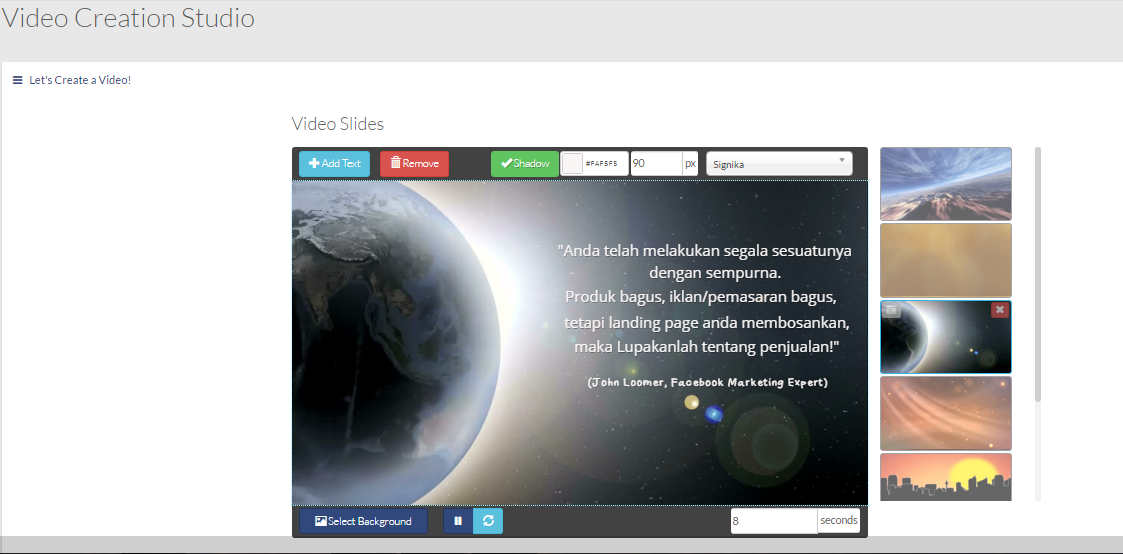Click the red Remove button
This screenshot has height=554, width=1123.
pyautogui.click(x=415, y=164)
